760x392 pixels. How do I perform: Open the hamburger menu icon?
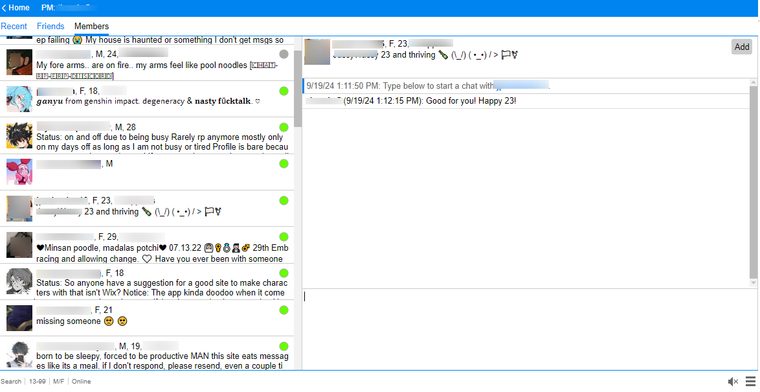751,382
